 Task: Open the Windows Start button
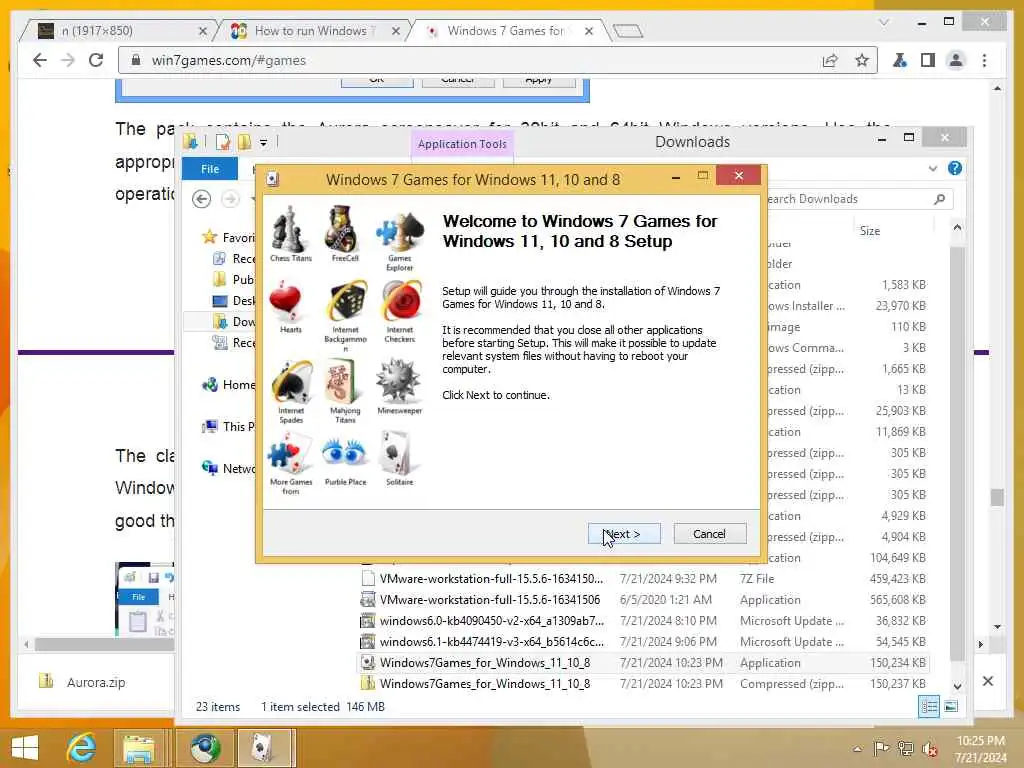(25, 748)
